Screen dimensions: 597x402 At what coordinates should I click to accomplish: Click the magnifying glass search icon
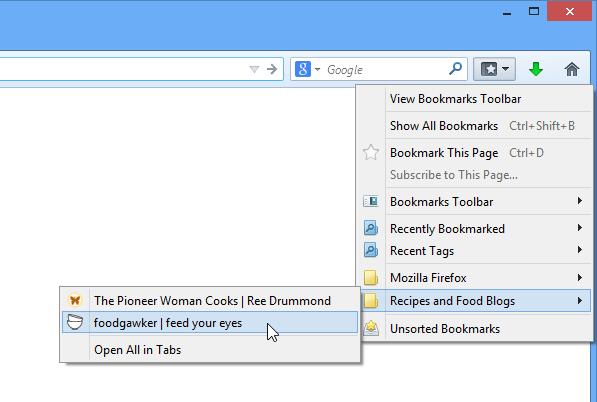tap(455, 69)
